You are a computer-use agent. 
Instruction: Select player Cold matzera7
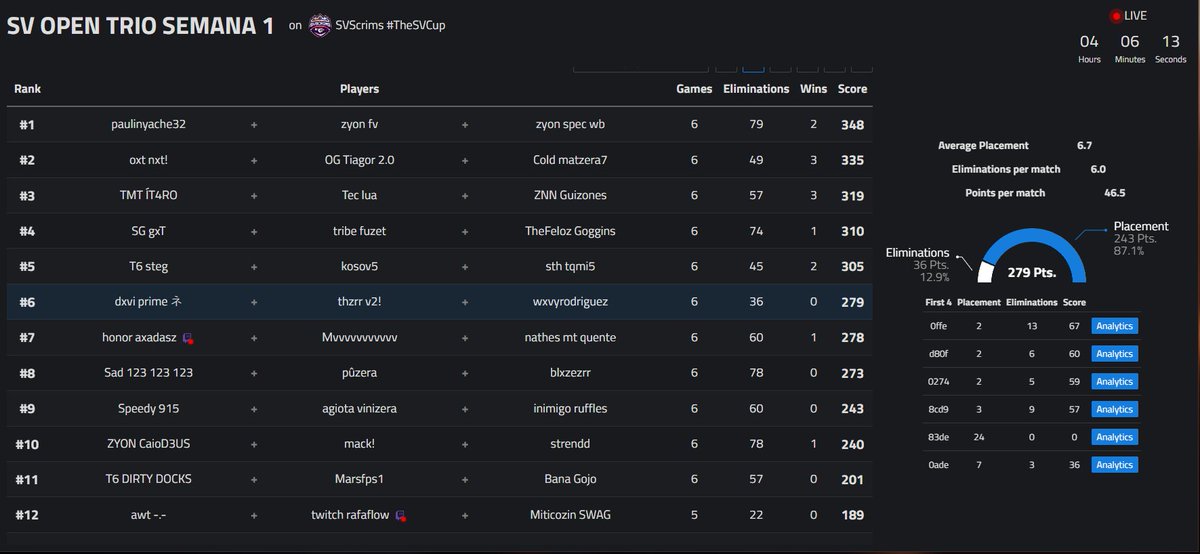click(x=570, y=160)
